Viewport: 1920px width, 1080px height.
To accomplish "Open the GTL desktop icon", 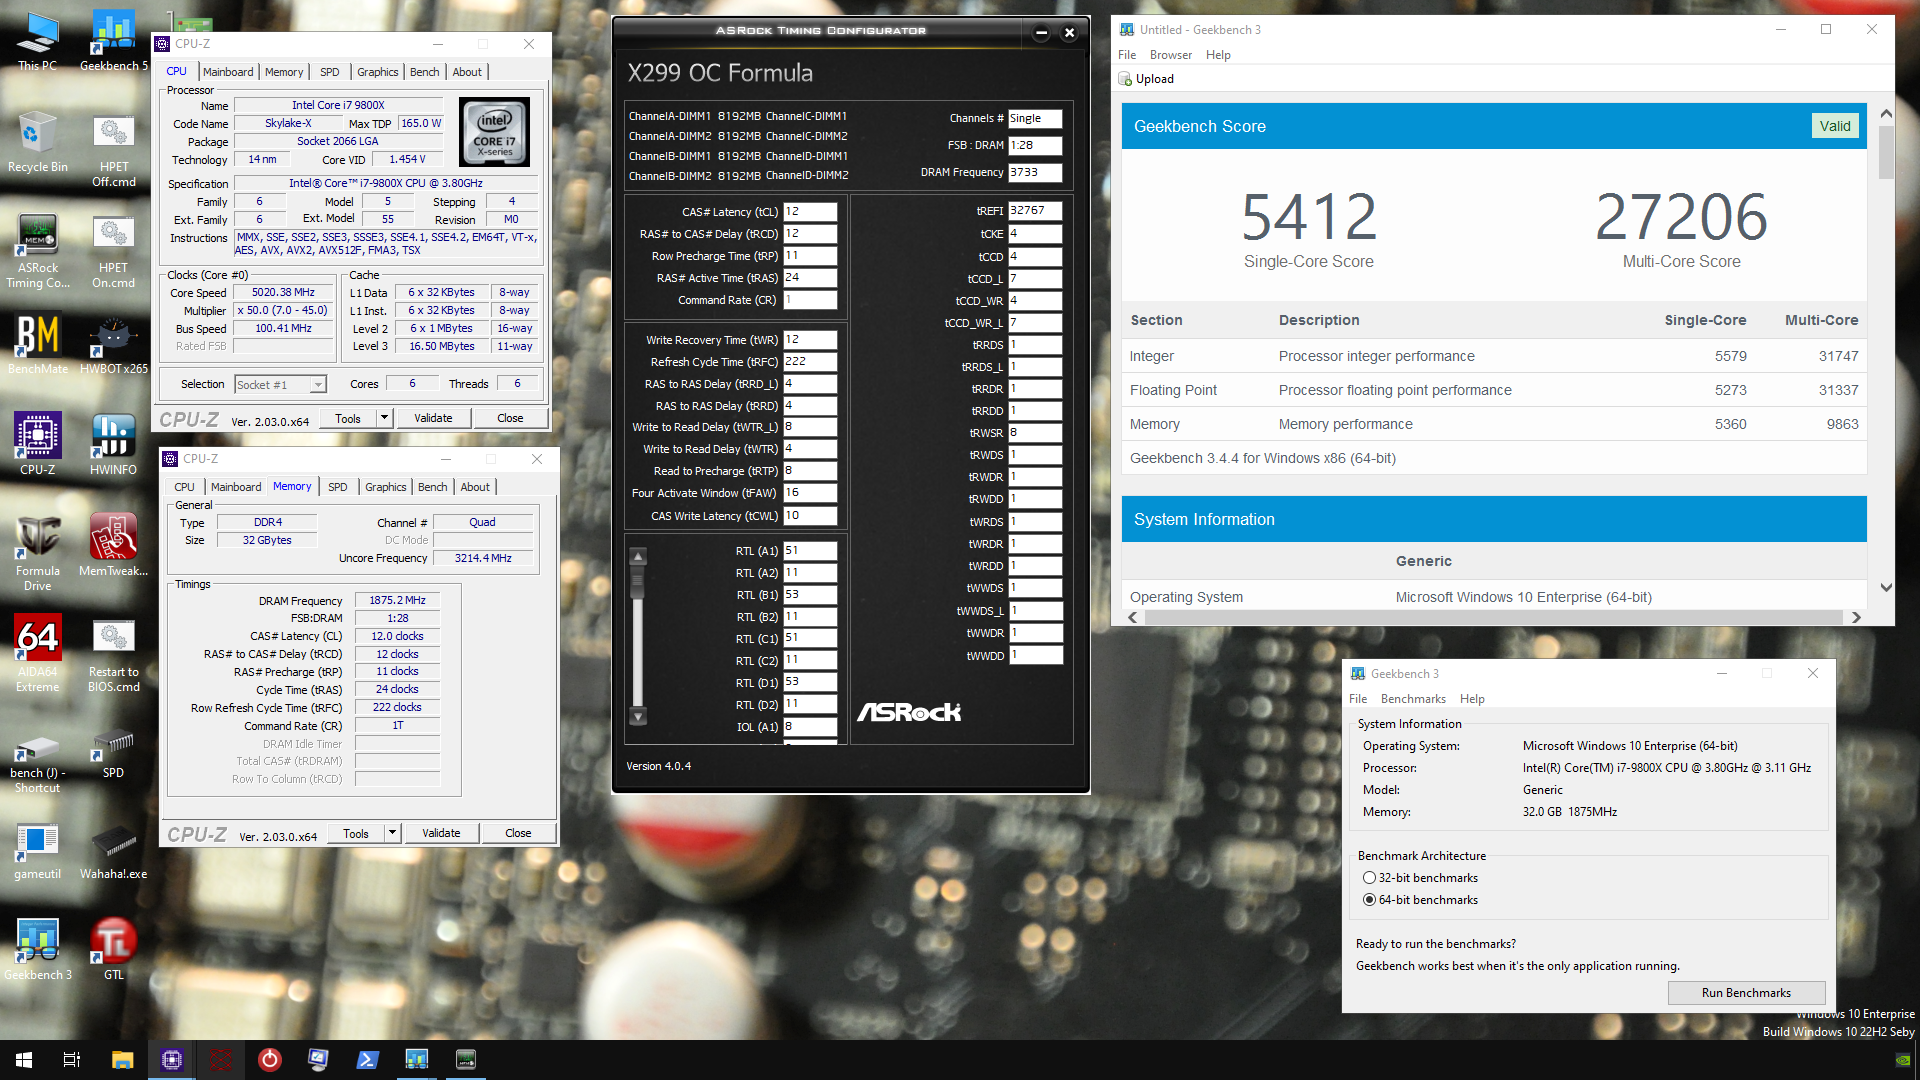I will click(x=114, y=950).
